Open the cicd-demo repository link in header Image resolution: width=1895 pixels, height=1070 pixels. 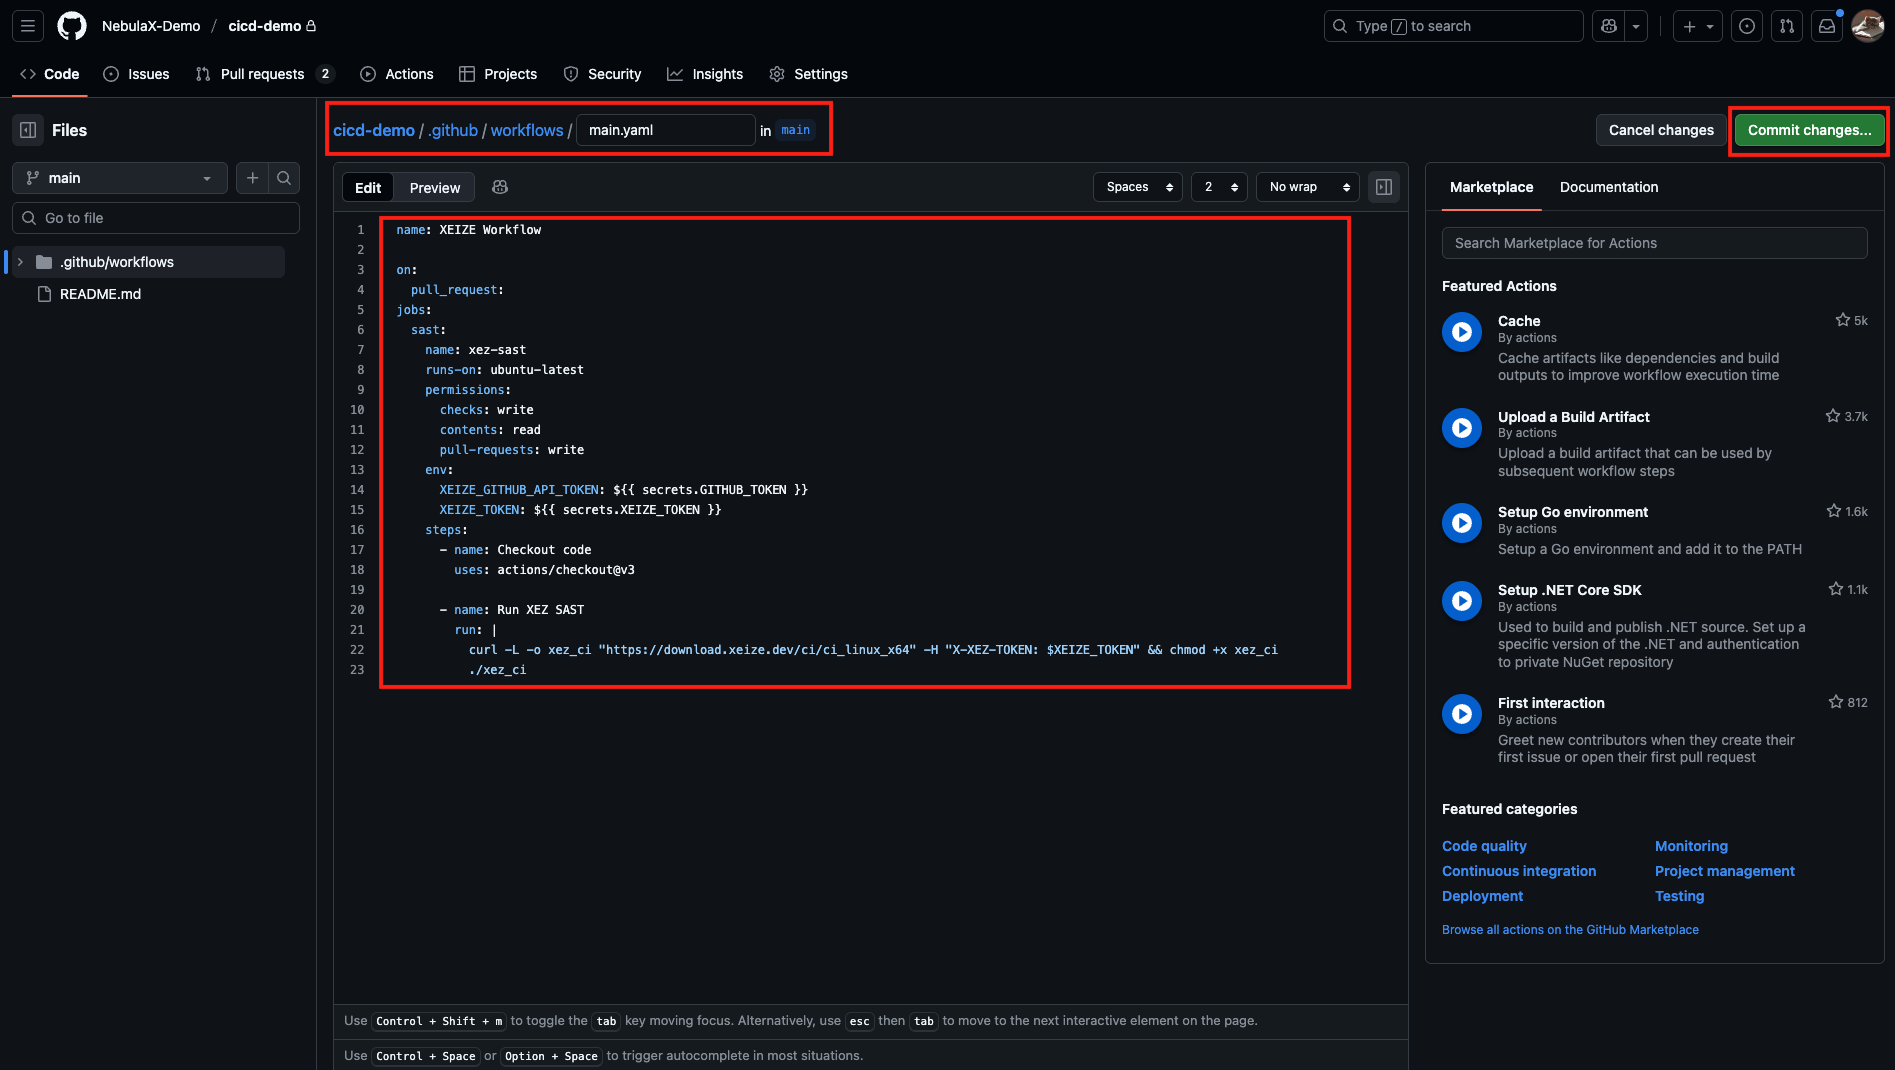click(x=265, y=26)
